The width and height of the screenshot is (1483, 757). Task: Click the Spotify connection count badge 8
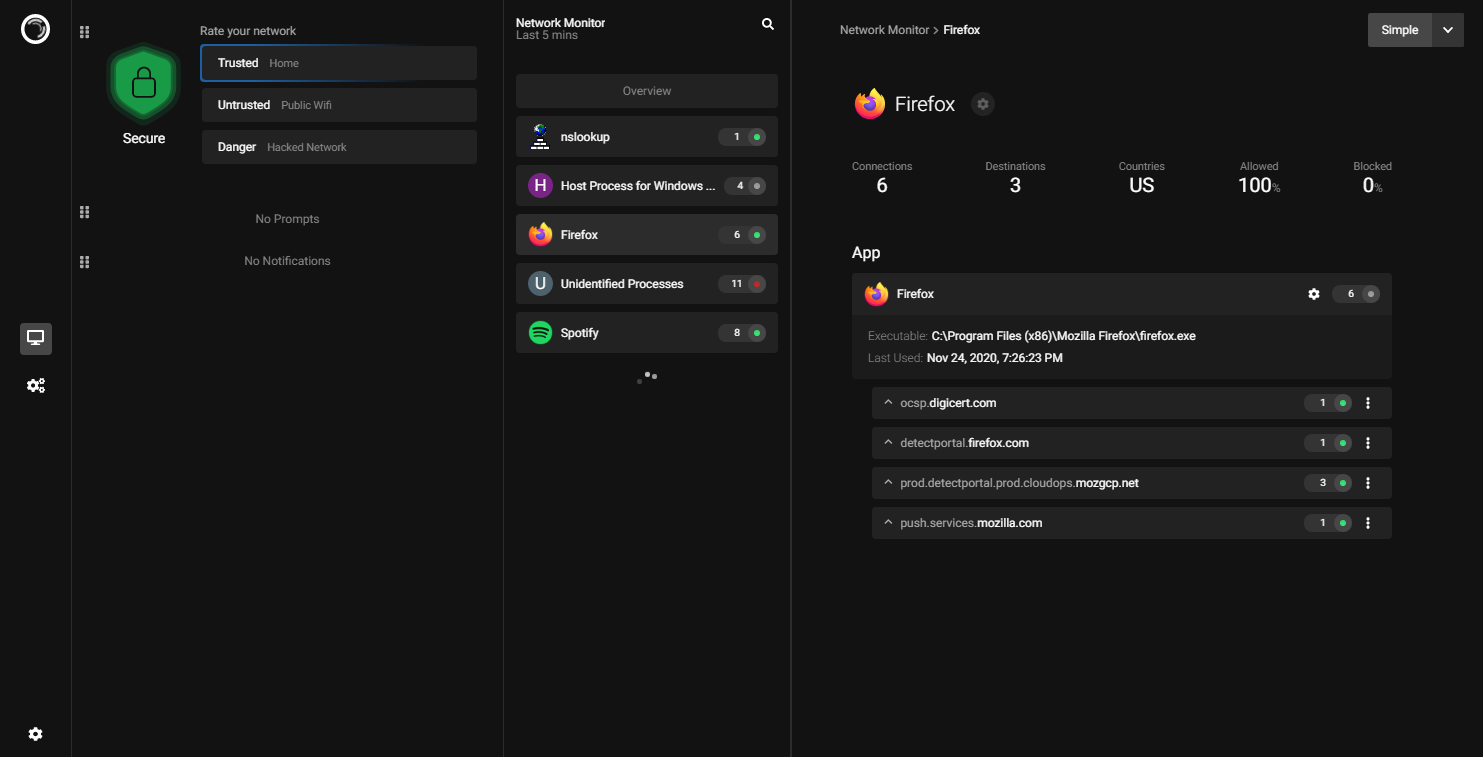tap(742, 333)
